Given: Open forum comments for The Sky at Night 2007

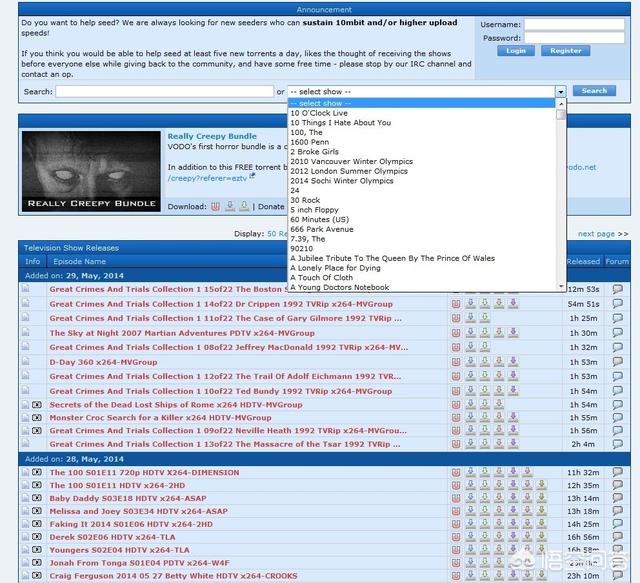Looking at the screenshot, I should 617,333.
